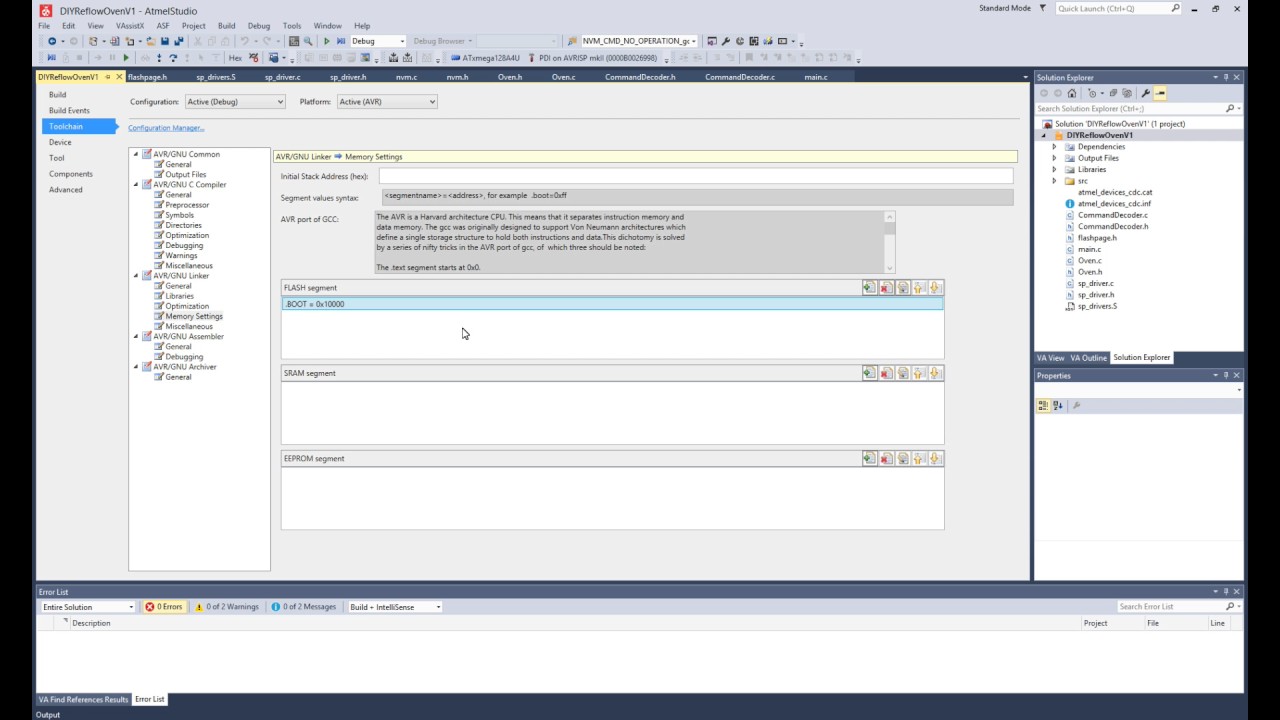The height and width of the screenshot is (720, 1280).
Task: Open CommandDecoder.c in Solution Explorer
Action: (1112, 215)
